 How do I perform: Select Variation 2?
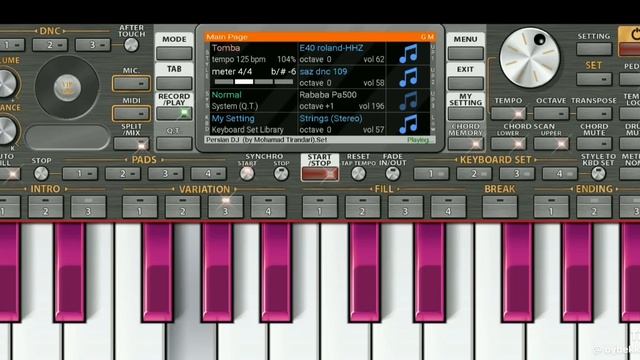pos(182,207)
